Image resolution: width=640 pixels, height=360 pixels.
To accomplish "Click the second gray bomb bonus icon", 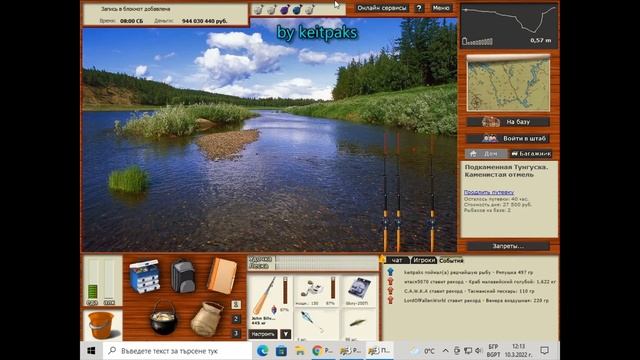I will [x=271, y=9].
